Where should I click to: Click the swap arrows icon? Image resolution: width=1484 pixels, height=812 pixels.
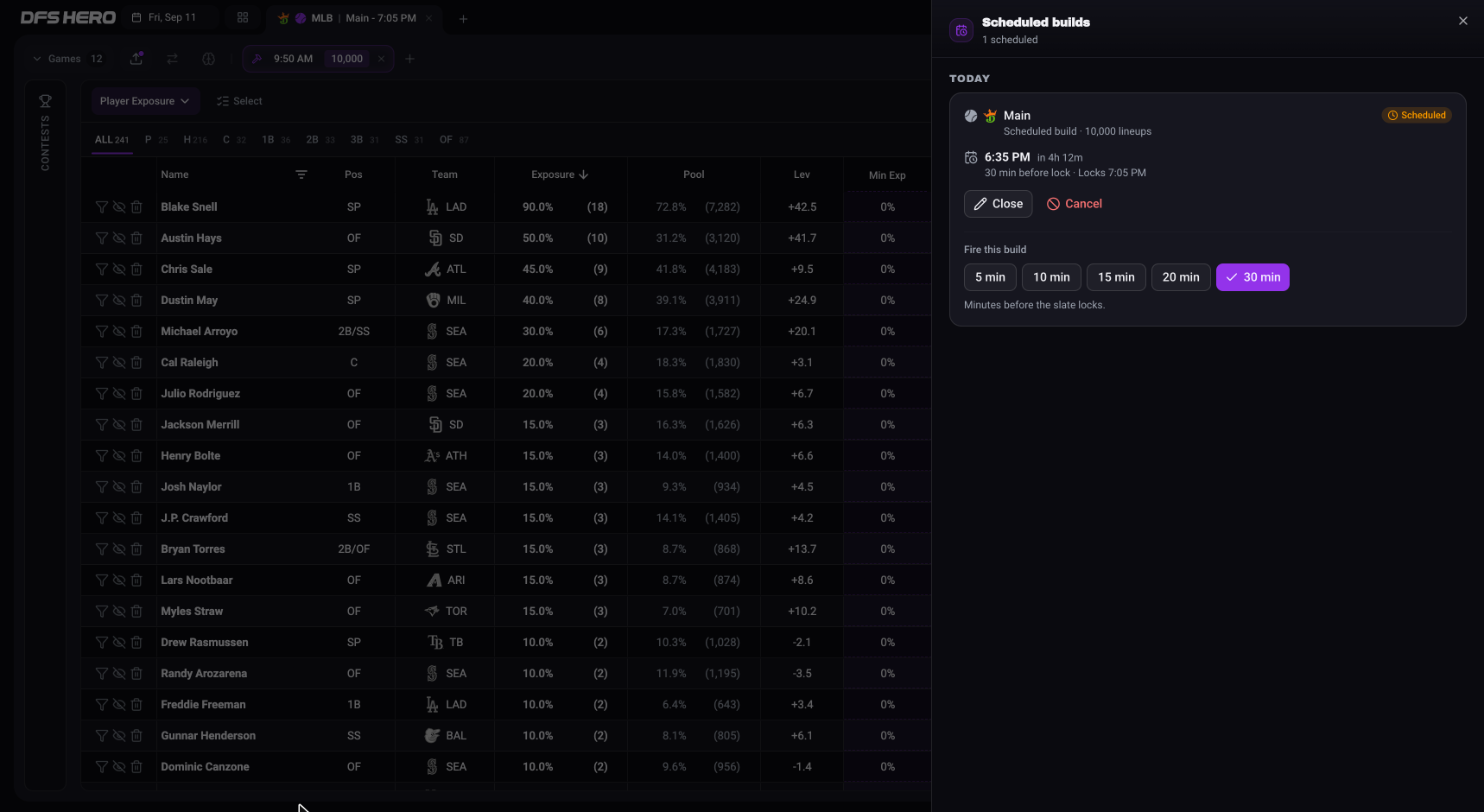pyautogui.click(x=172, y=59)
